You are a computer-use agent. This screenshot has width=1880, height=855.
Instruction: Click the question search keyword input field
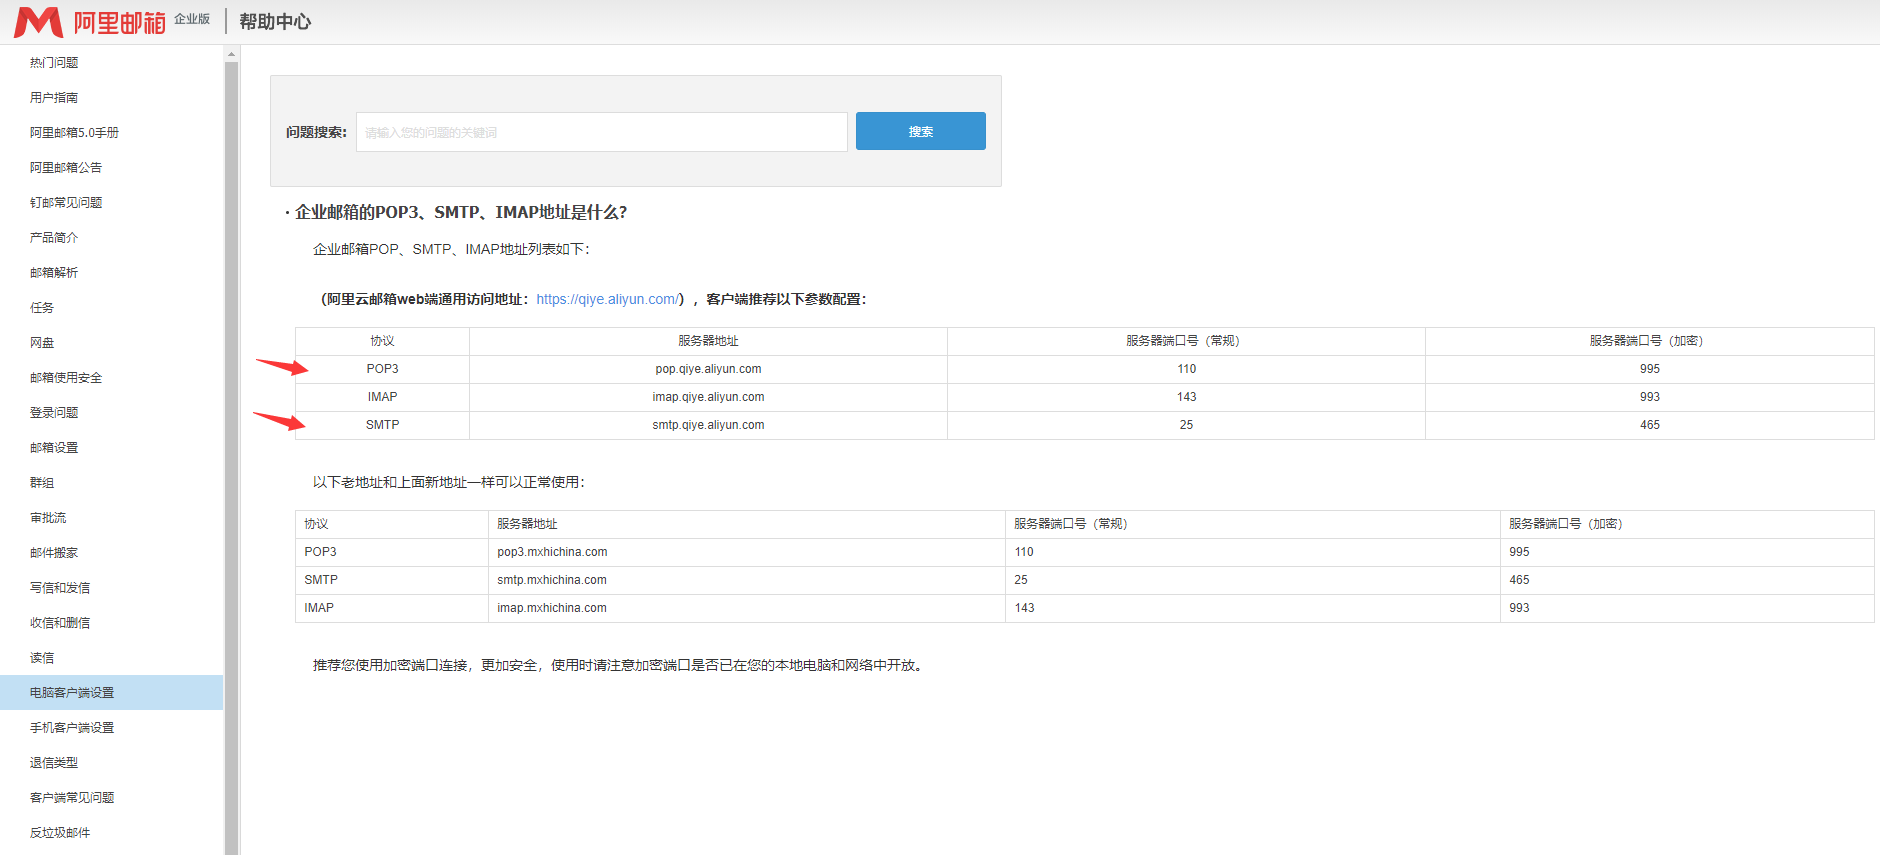click(602, 132)
